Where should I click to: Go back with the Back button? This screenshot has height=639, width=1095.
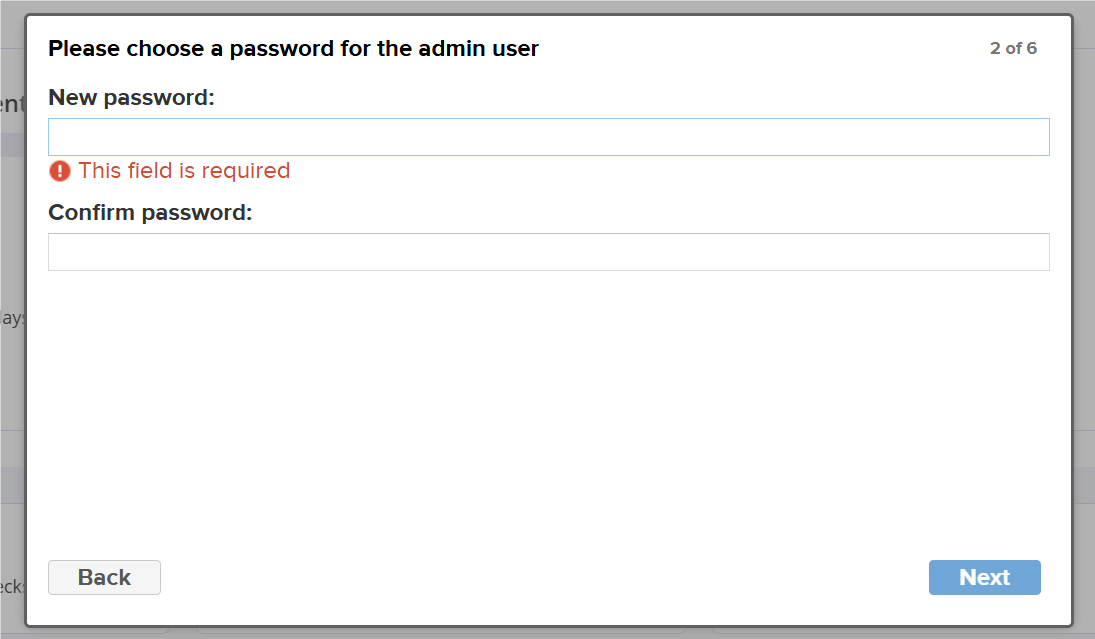click(x=104, y=577)
